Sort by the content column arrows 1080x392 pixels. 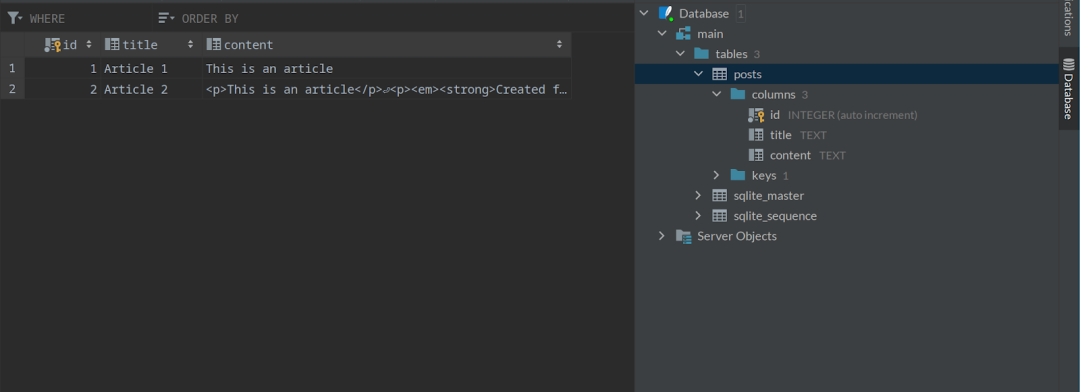560,45
